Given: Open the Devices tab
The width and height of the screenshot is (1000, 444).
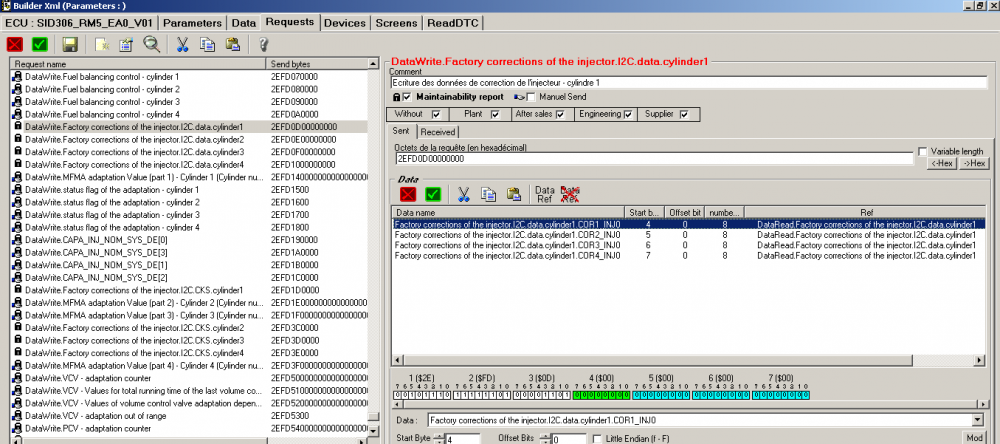Looking at the screenshot, I should pyautogui.click(x=345, y=23).
